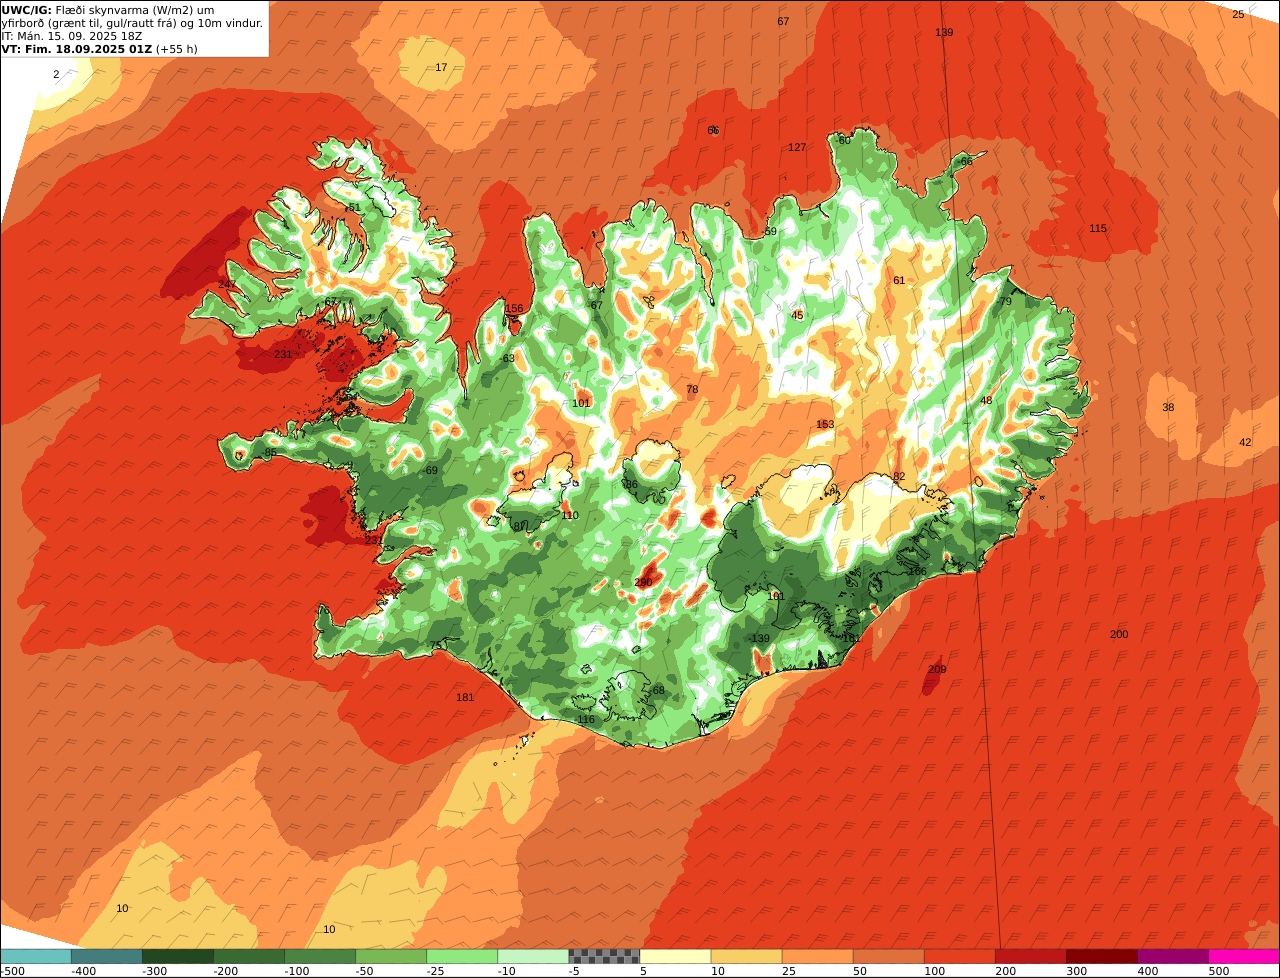Click the '82' value on the map
The image size is (1280, 978).
899,477
